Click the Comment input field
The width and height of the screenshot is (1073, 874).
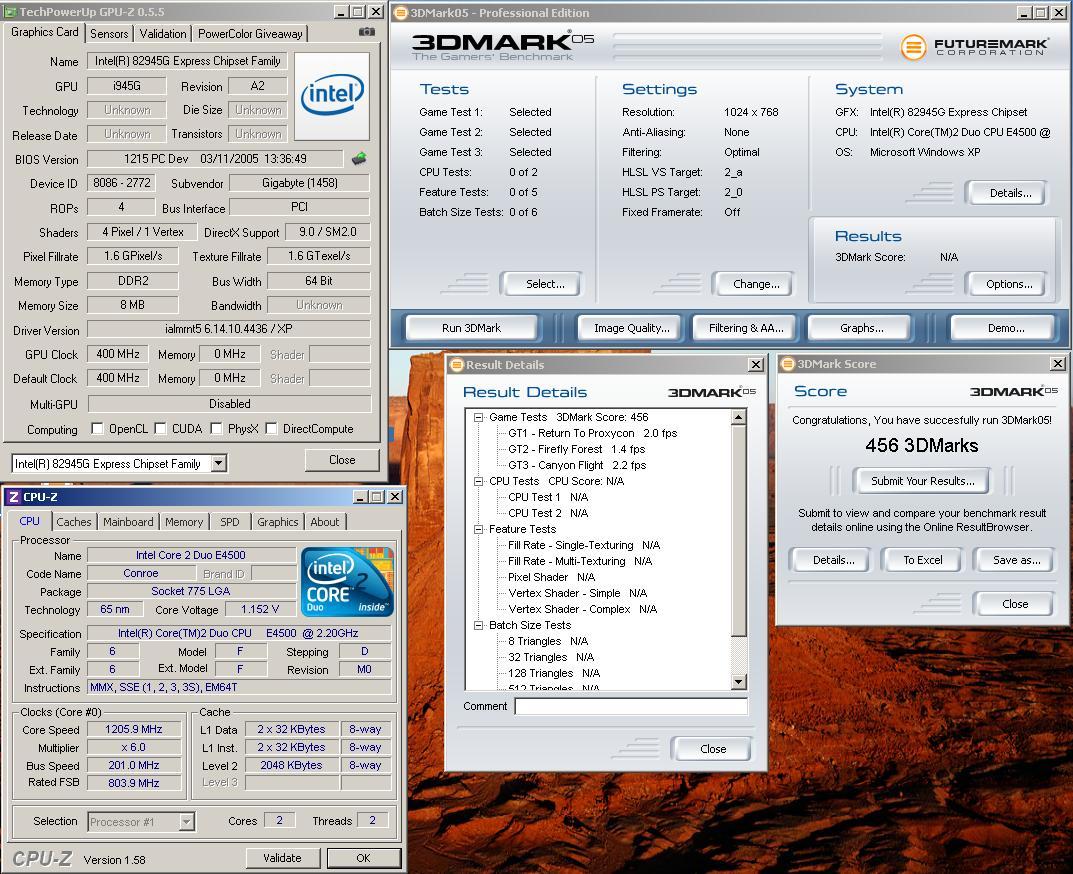pyautogui.click(x=630, y=706)
